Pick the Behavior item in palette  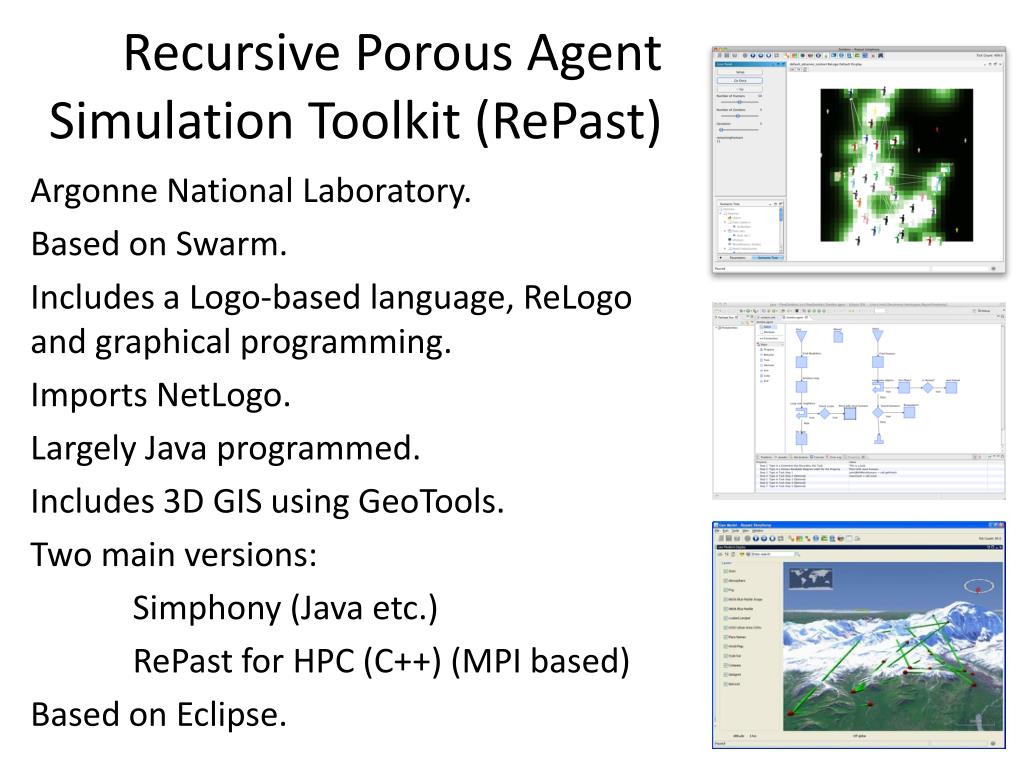767,355
